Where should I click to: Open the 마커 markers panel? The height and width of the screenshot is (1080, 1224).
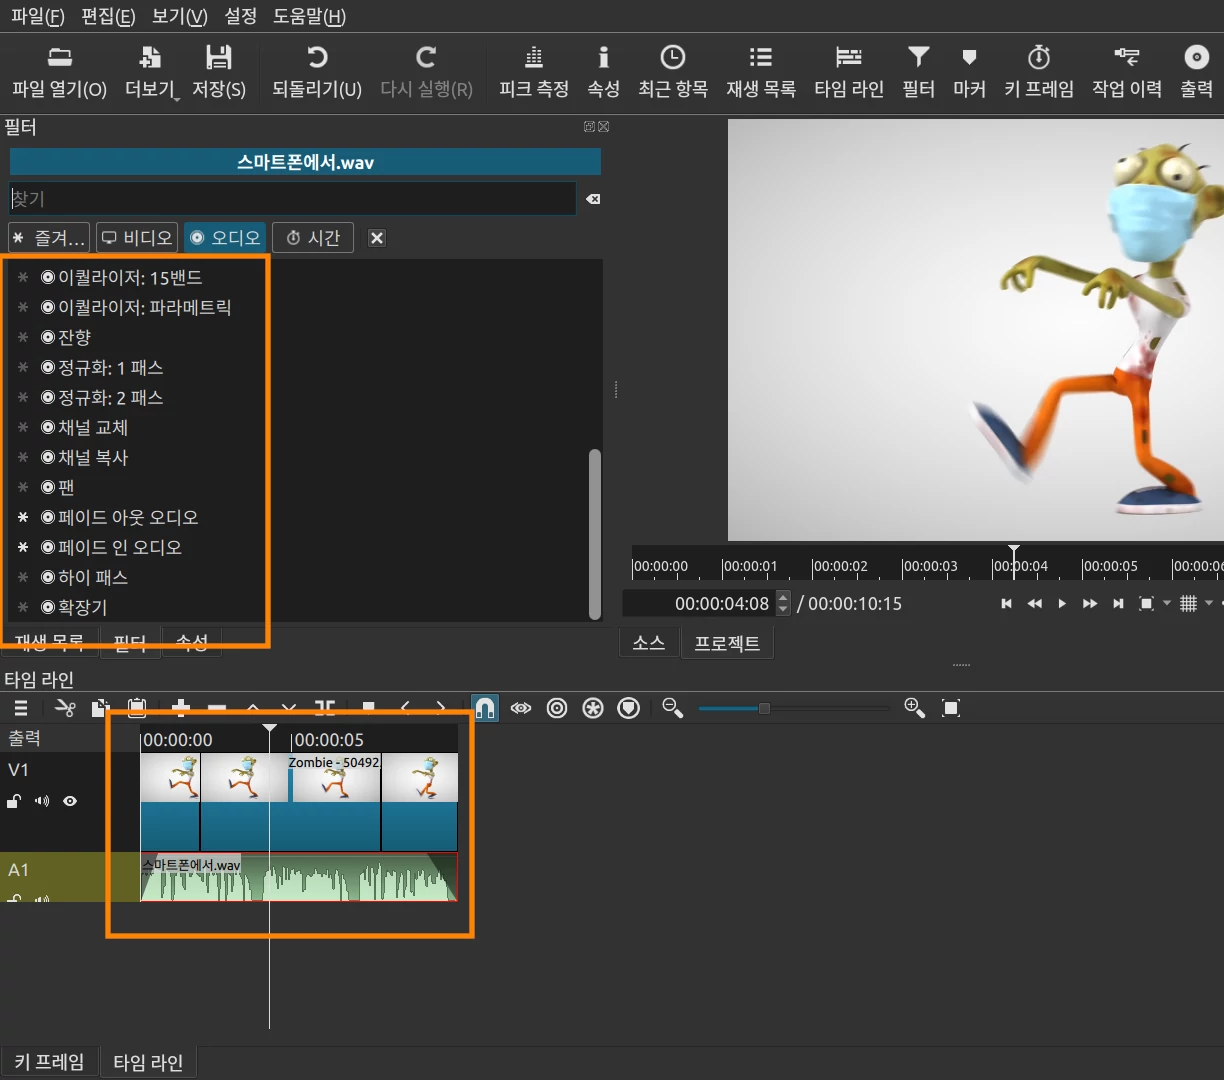969,71
